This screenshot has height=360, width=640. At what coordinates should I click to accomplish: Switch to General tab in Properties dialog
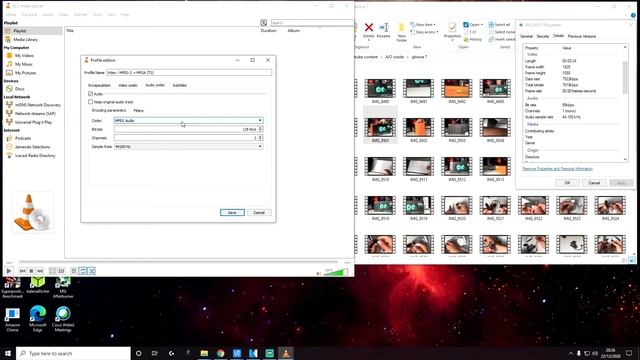coord(527,36)
